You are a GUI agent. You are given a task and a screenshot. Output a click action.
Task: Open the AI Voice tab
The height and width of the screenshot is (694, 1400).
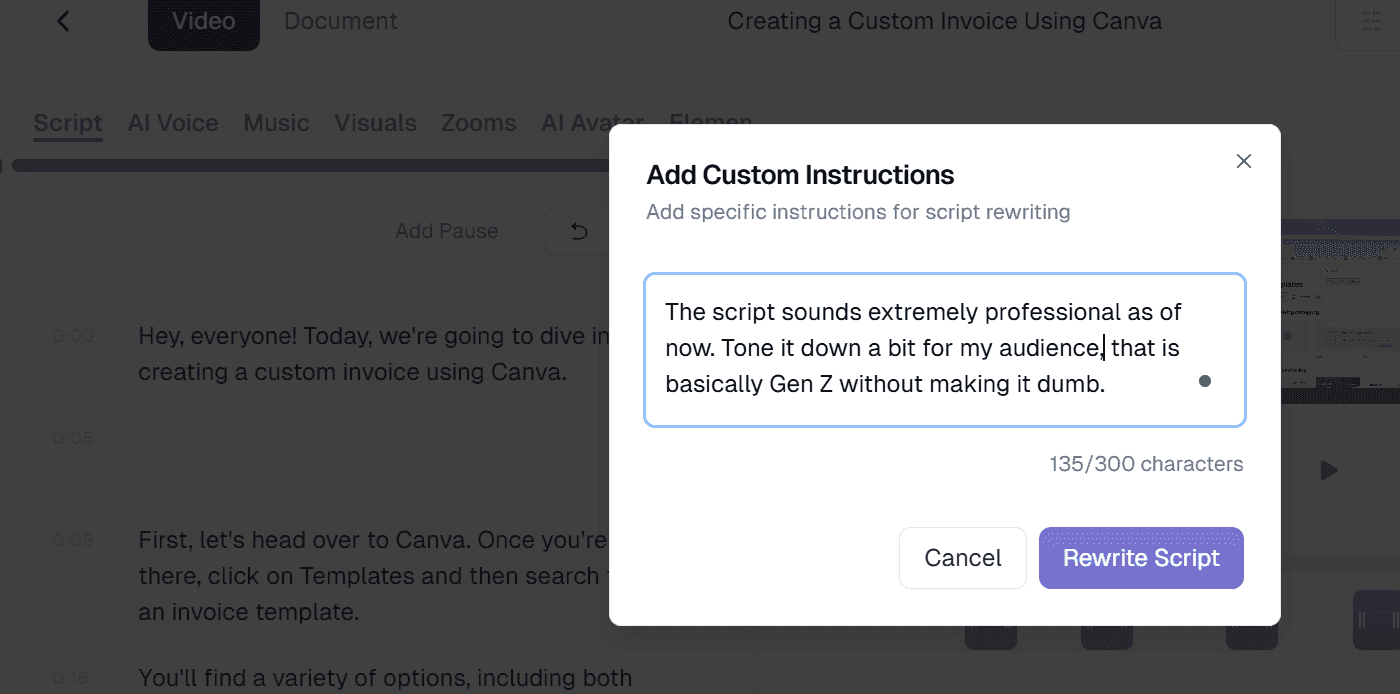pyautogui.click(x=172, y=122)
